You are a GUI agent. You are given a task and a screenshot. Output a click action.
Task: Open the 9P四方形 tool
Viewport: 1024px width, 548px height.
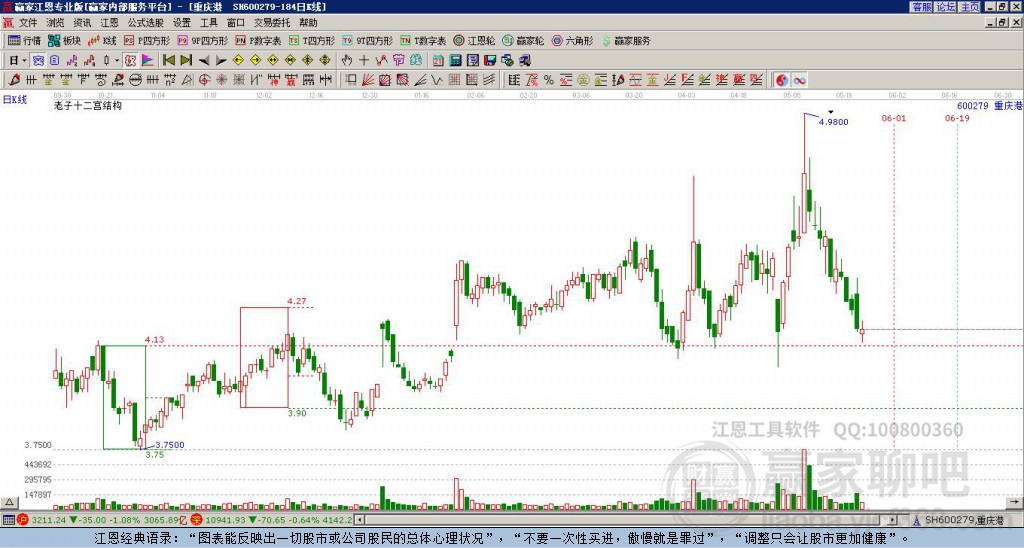click(x=203, y=40)
